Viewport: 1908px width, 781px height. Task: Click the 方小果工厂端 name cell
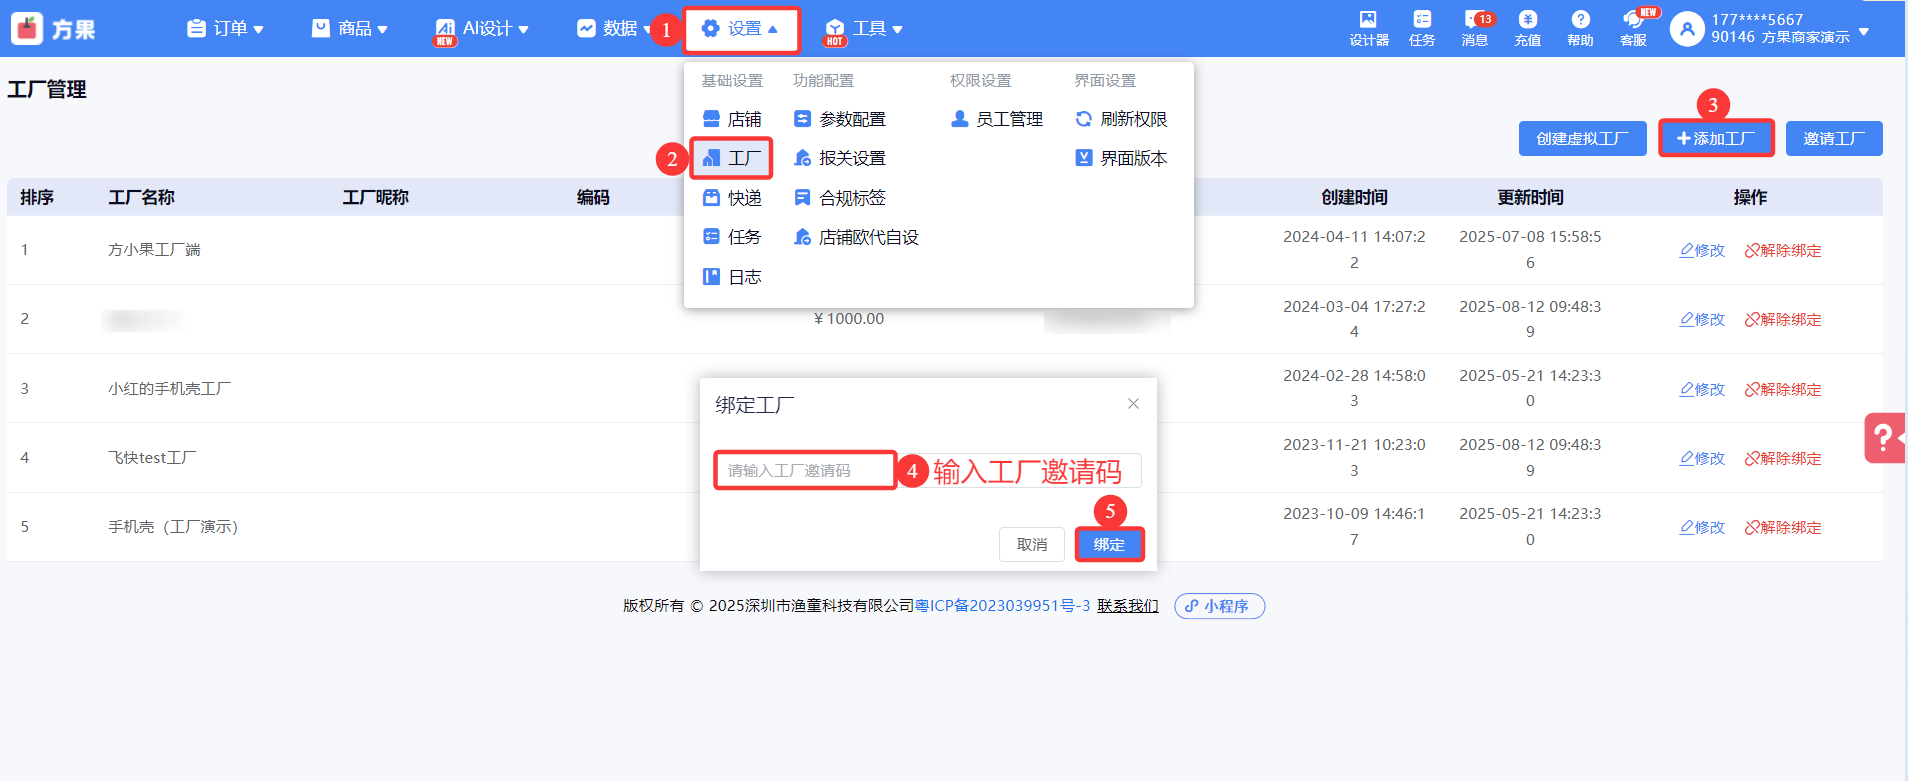pyautogui.click(x=154, y=250)
